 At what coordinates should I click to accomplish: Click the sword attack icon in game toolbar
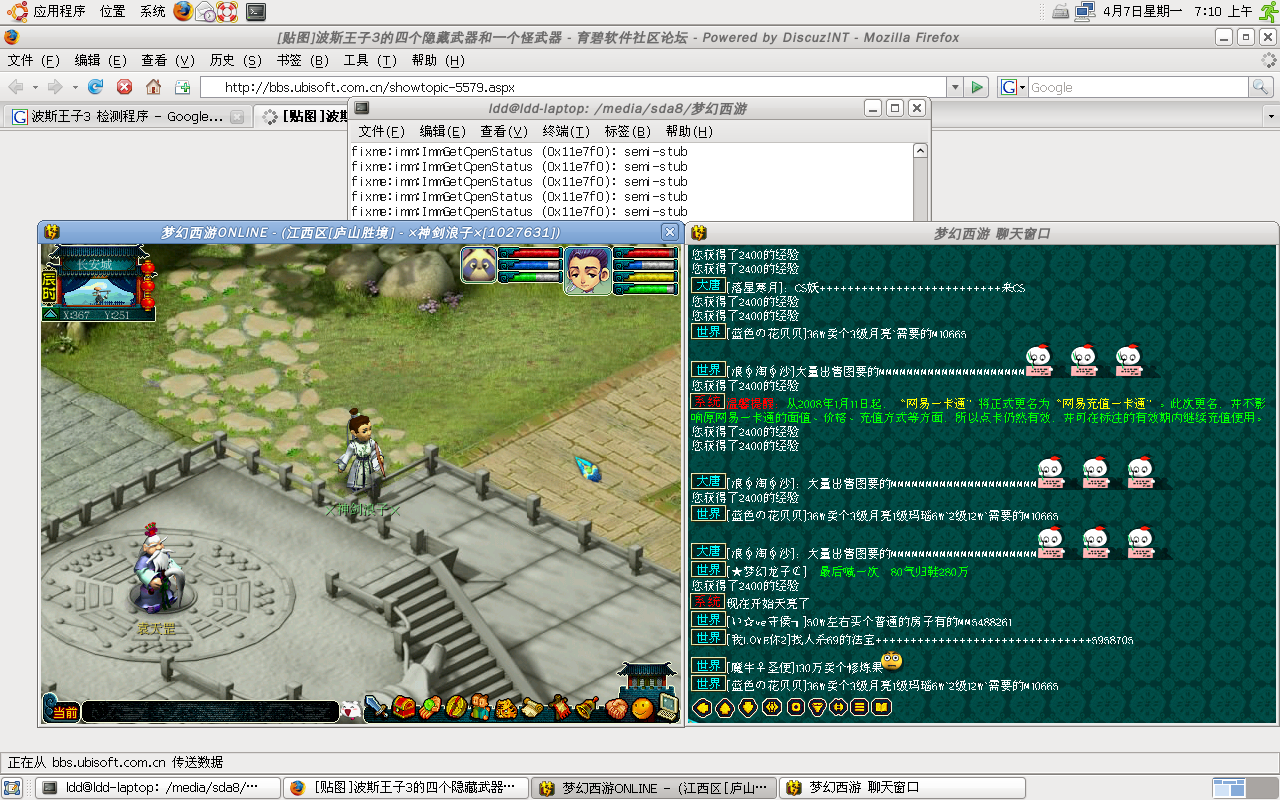point(376,707)
